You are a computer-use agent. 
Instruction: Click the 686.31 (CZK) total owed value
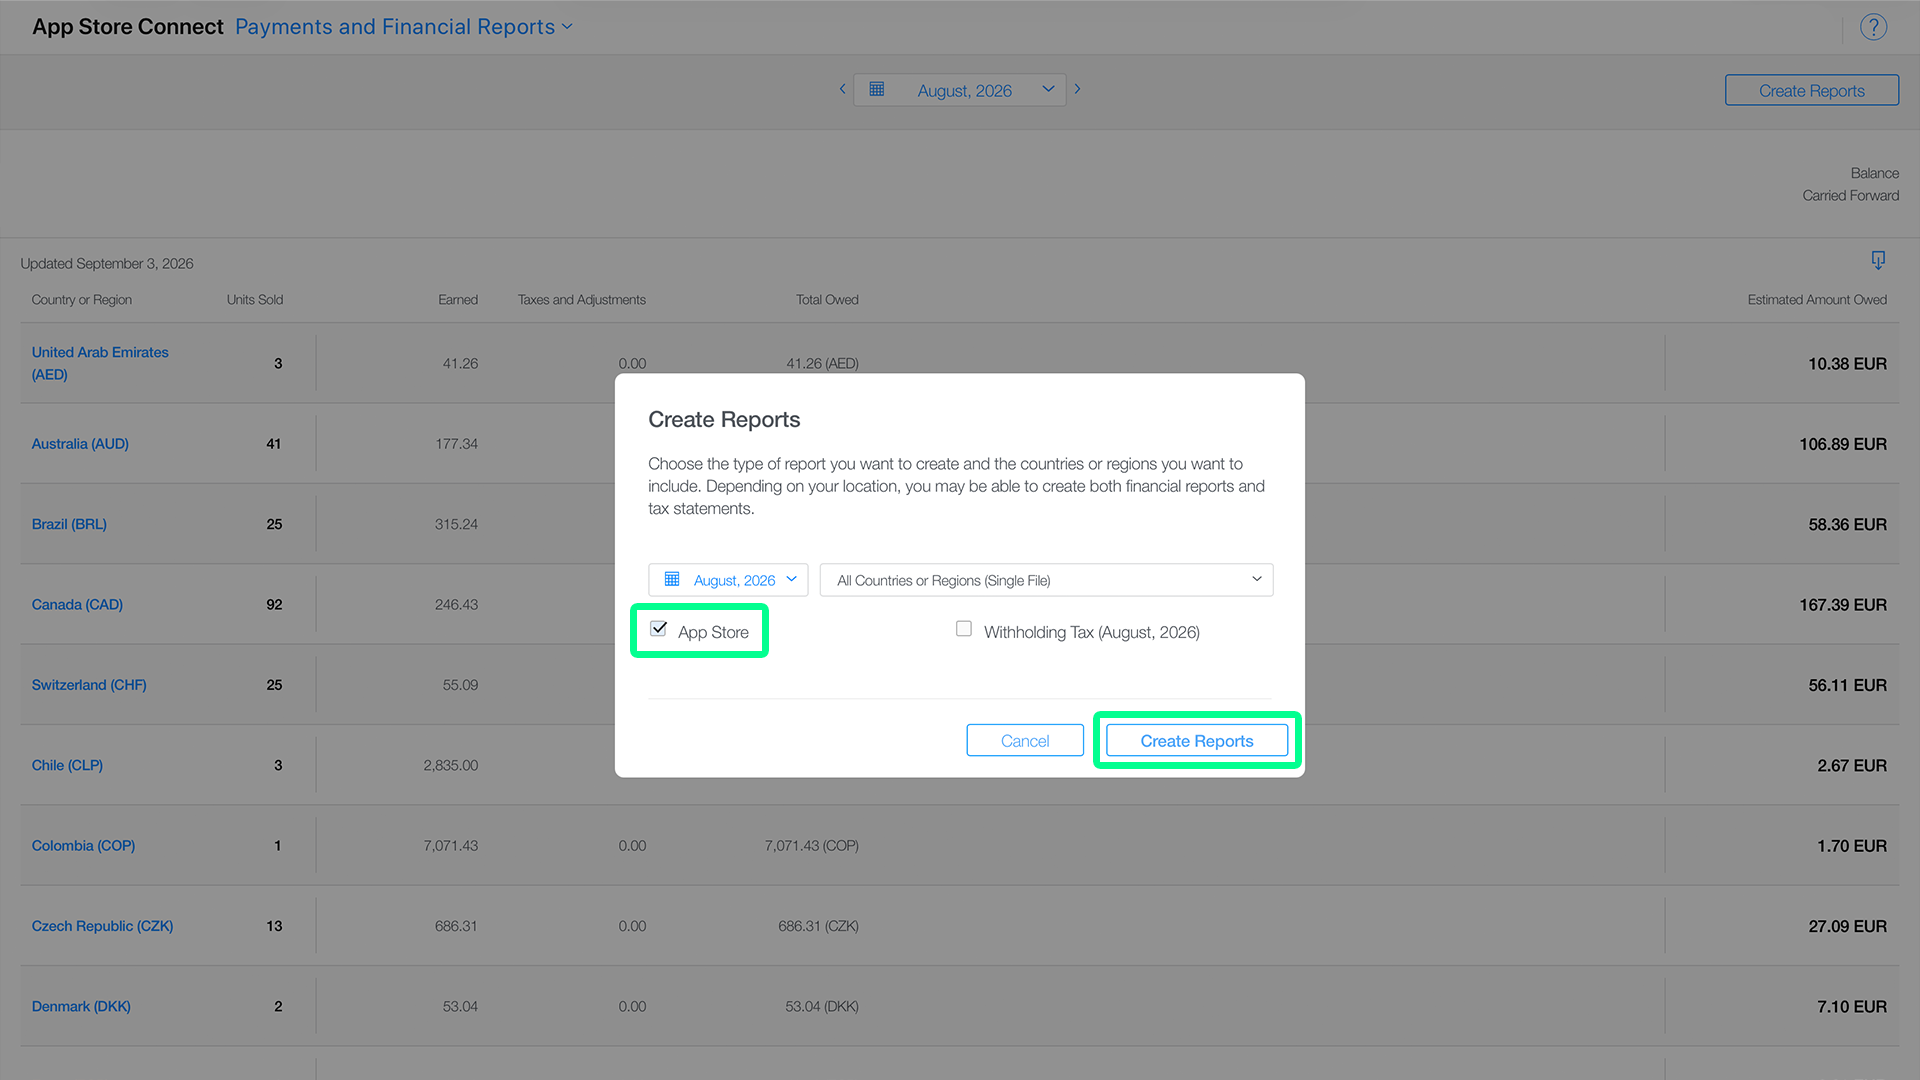coord(818,926)
